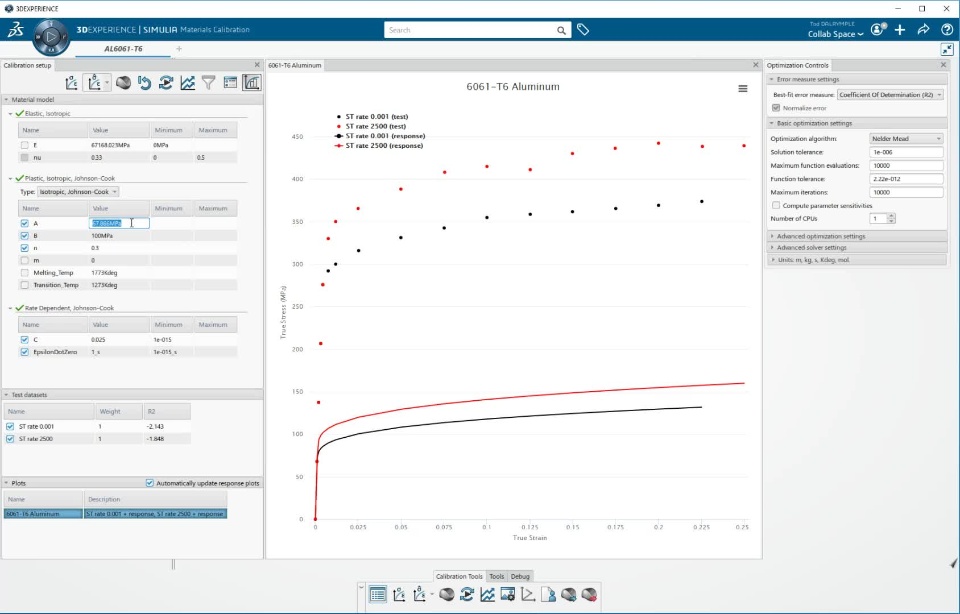This screenshot has height=614, width=960.
Task: Open the Type Isotropic, Johnson-Cook dropdown
Action: [78, 192]
